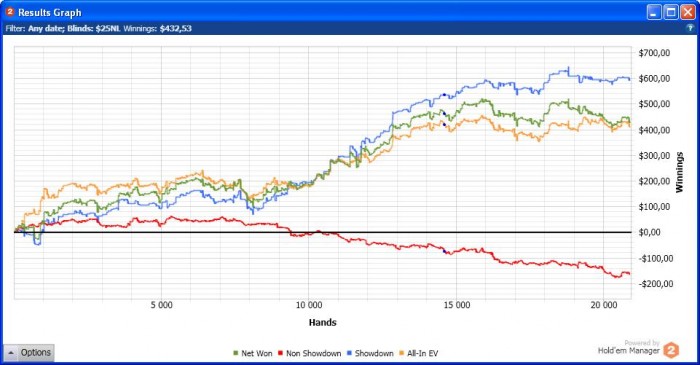Expand the arrow on the Options button
The image size is (700, 365).
(x=11, y=353)
